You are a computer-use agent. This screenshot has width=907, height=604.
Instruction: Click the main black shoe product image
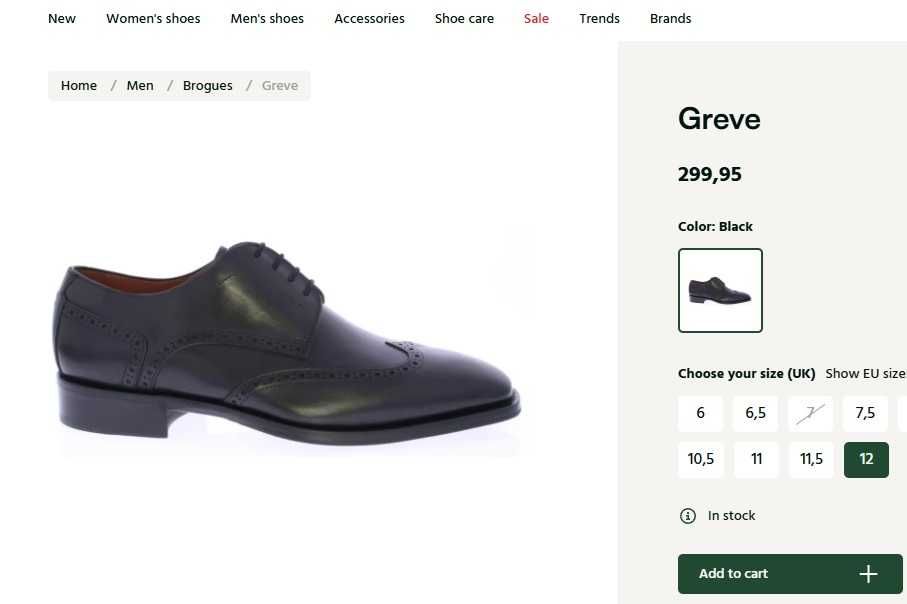tap(288, 340)
